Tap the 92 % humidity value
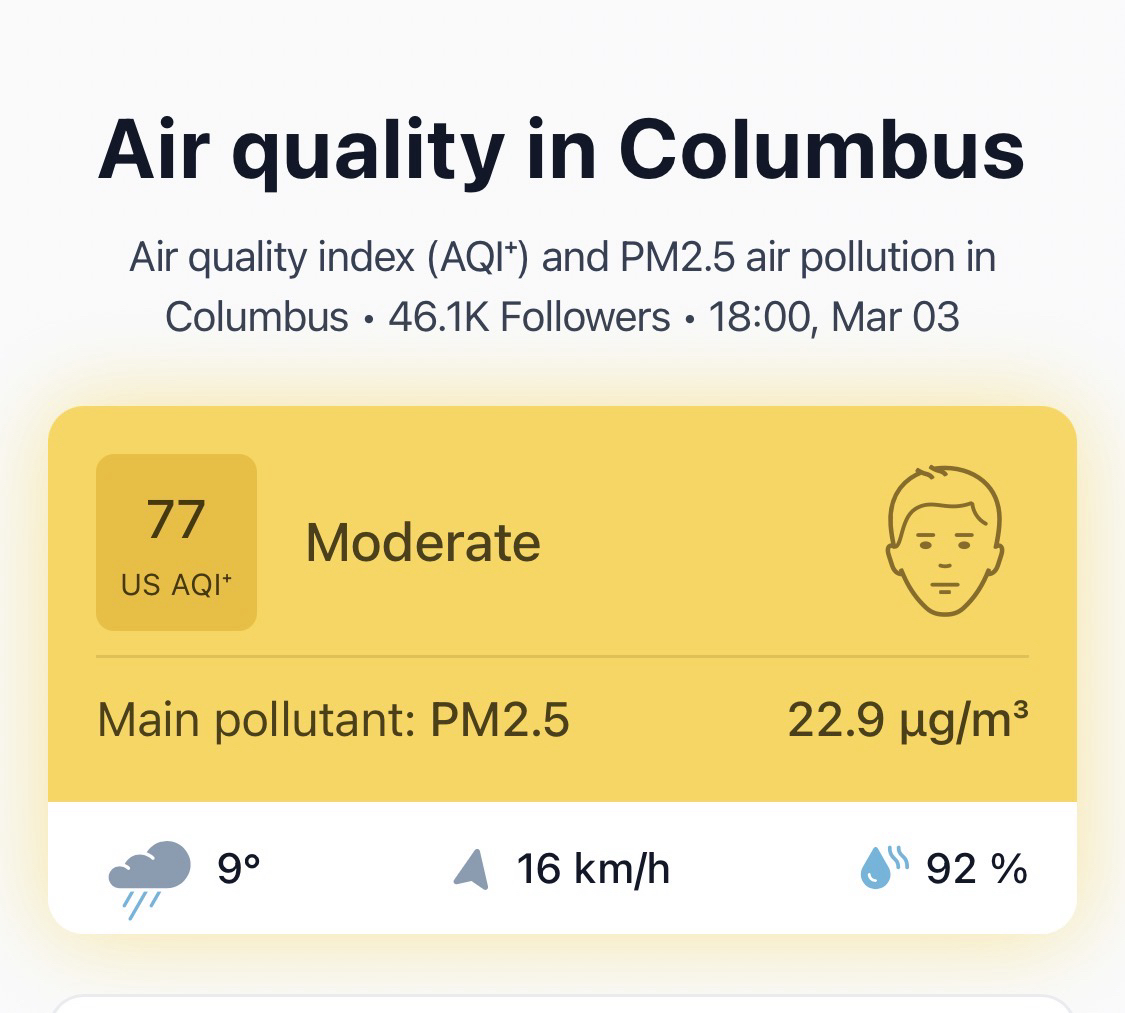The height and width of the screenshot is (1013, 1125). tap(976, 869)
